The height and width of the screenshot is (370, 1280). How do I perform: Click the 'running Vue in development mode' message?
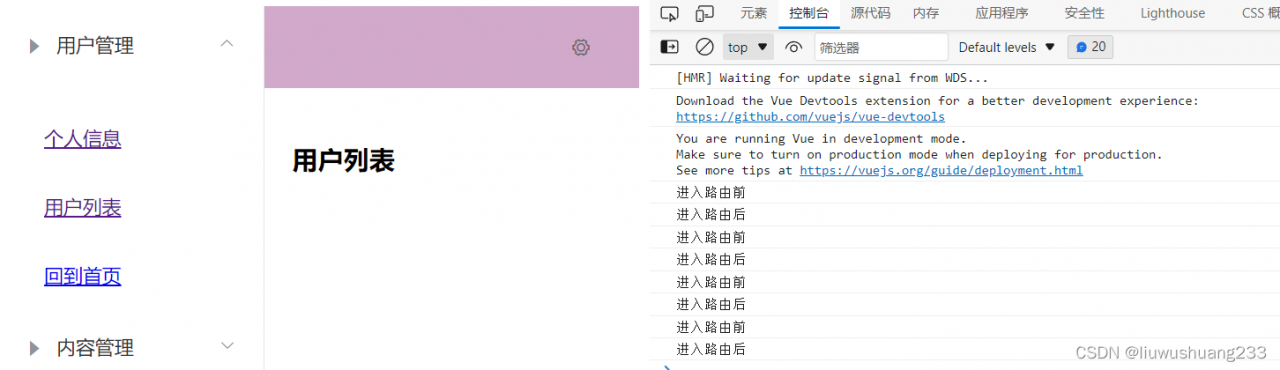821,139
